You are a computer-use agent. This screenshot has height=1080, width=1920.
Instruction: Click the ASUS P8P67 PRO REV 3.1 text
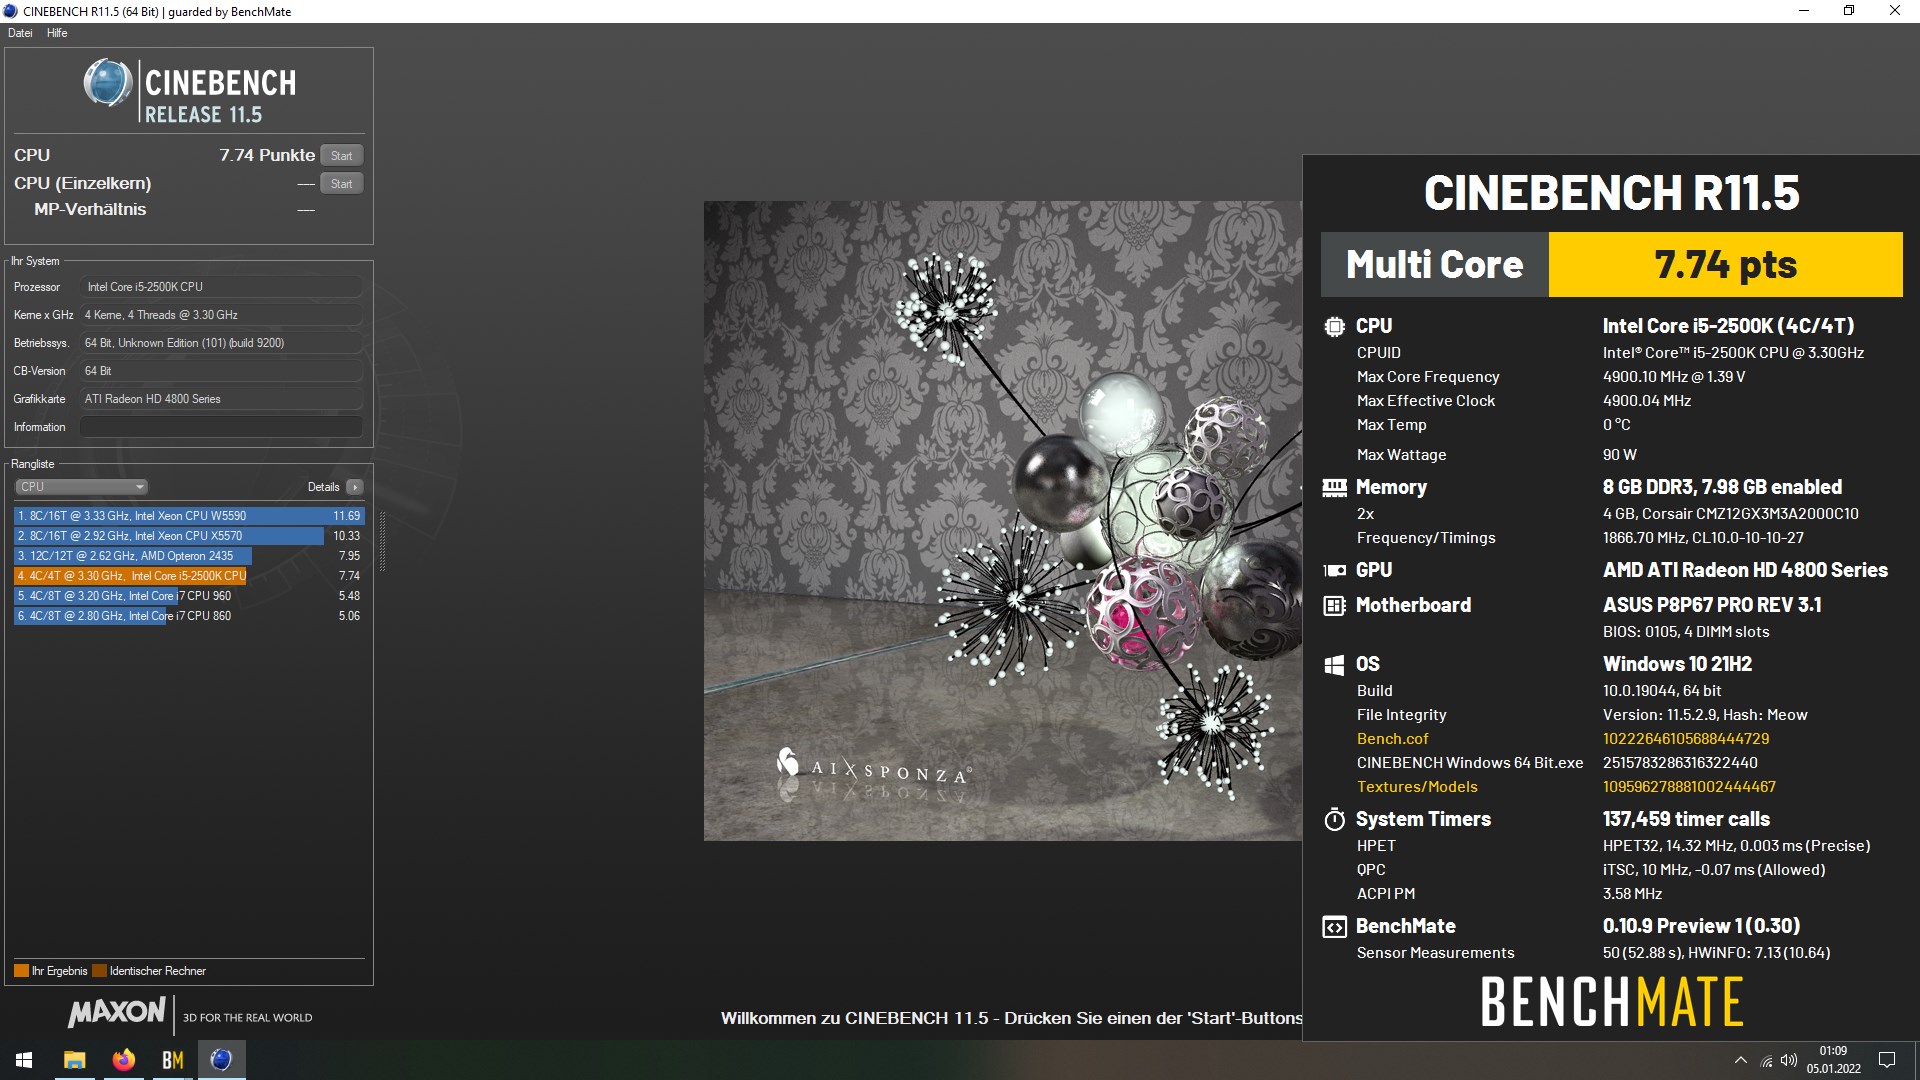(1711, 605)
